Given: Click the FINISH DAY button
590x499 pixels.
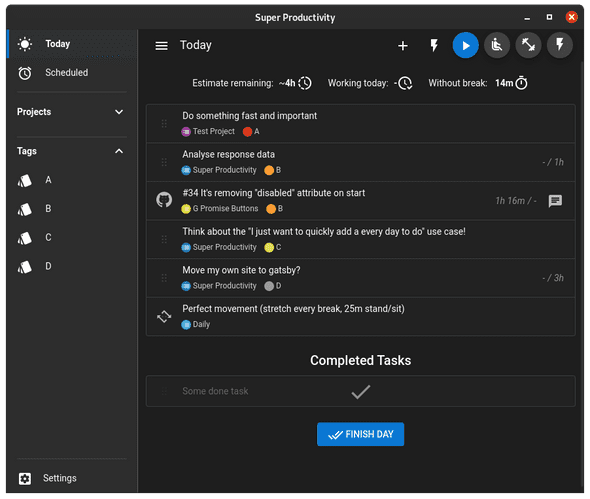Looking at the screenshot, I should (360, 434).
